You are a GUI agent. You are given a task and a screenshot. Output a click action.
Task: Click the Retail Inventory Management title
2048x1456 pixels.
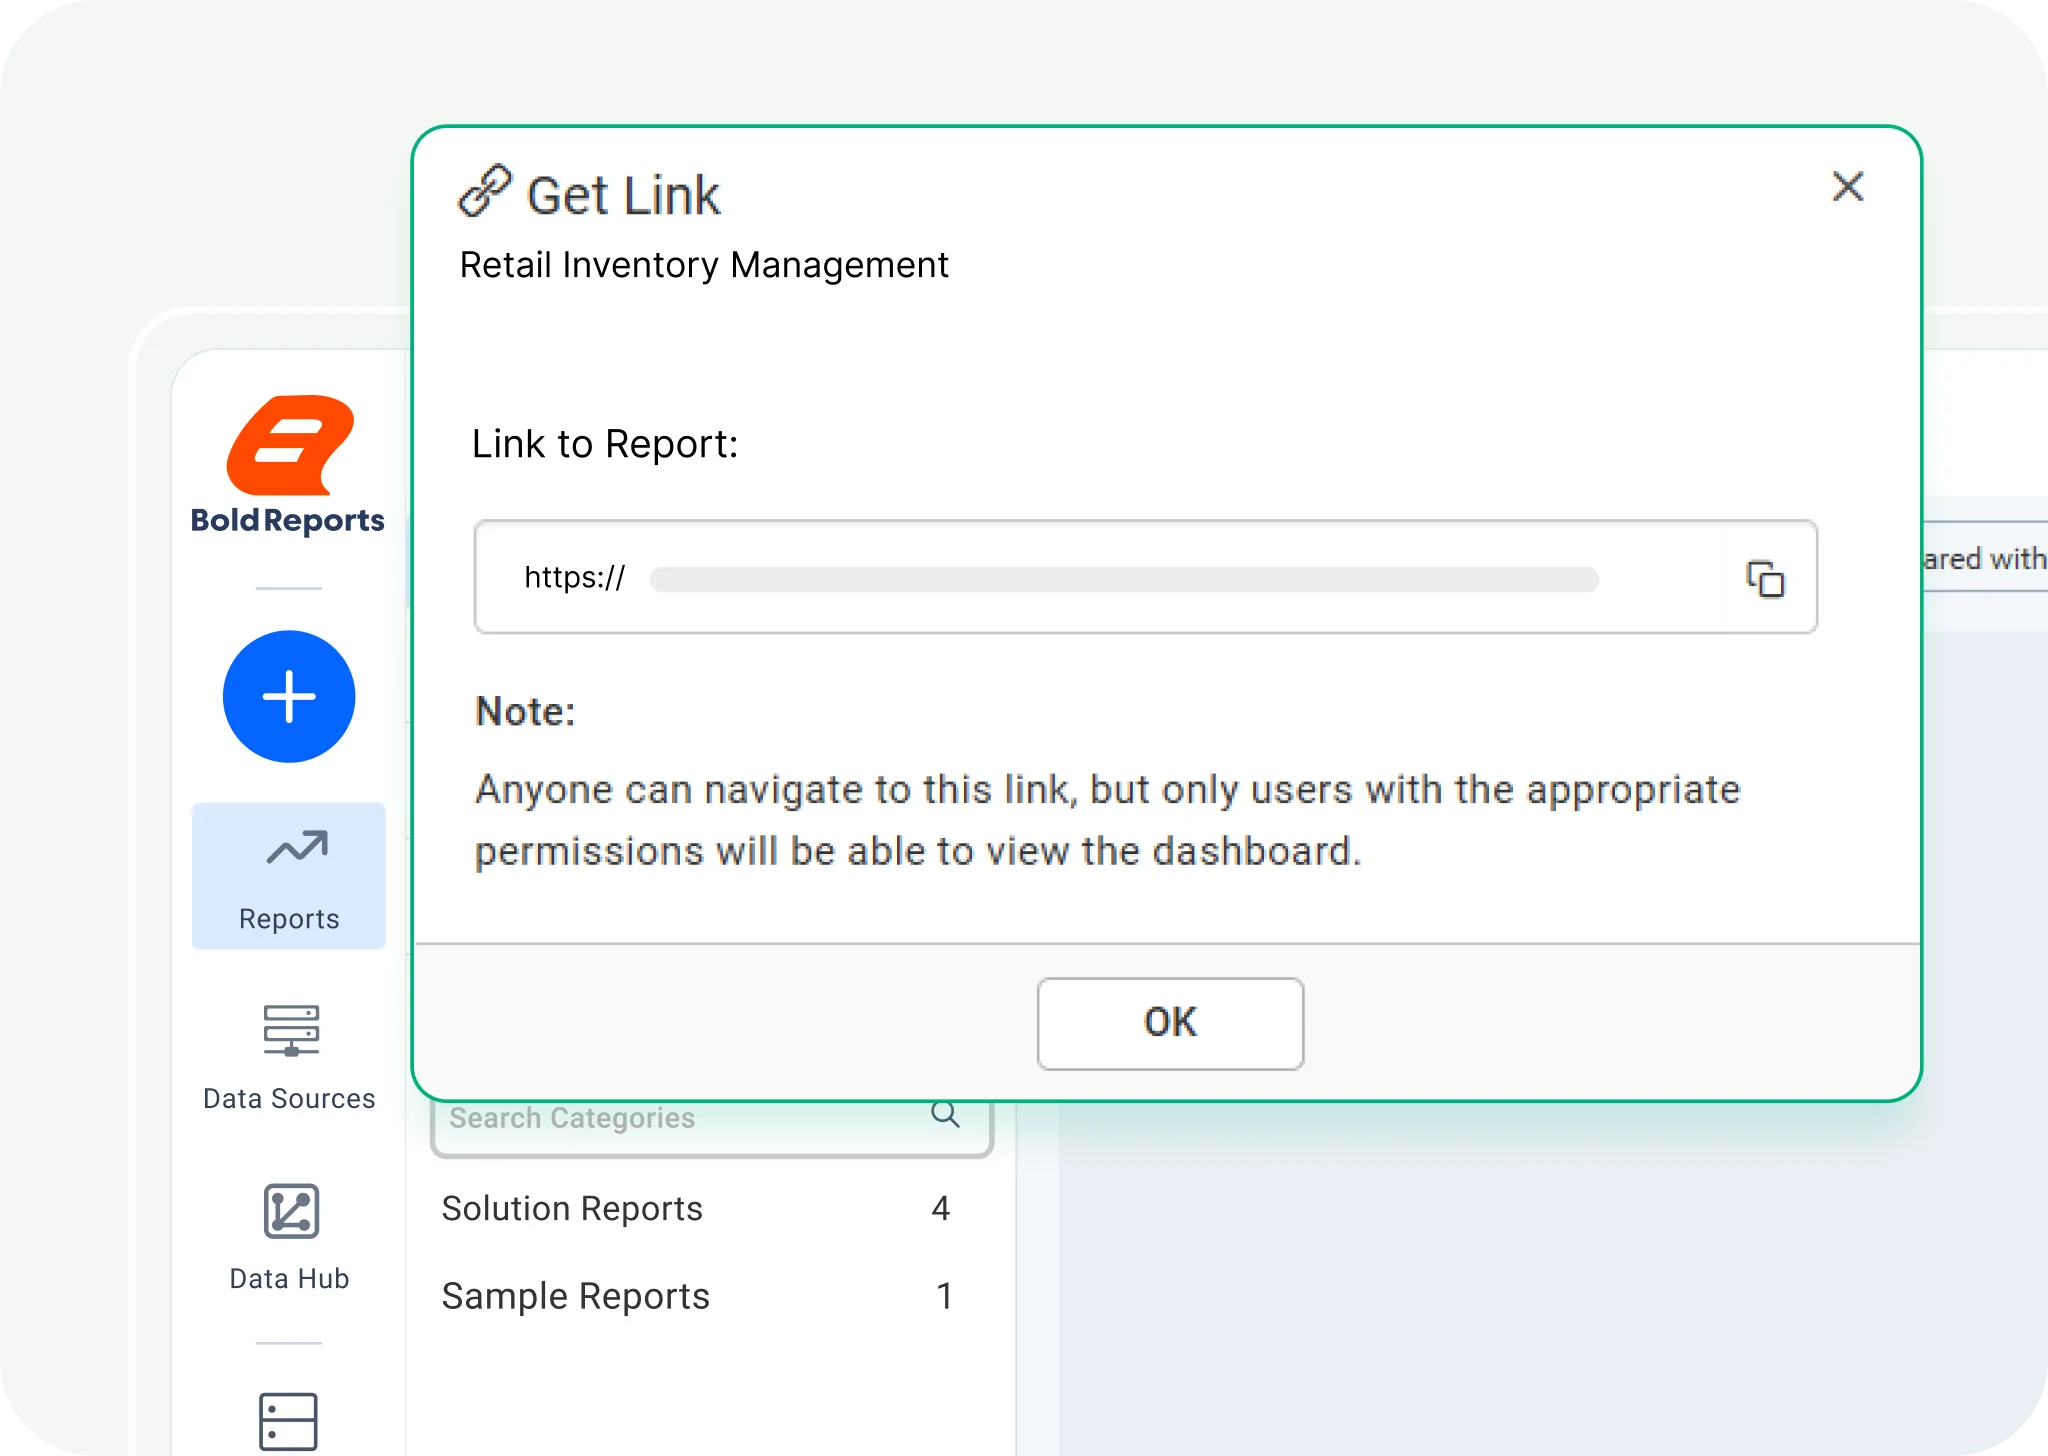[x=703, y=265]
